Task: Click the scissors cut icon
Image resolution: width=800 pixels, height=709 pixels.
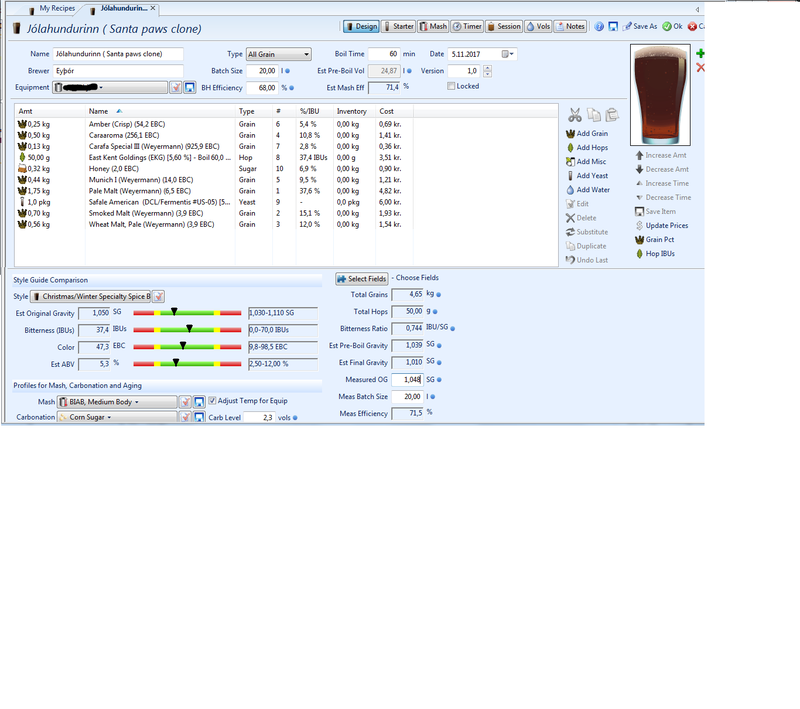Action: (x=575, y=115)
